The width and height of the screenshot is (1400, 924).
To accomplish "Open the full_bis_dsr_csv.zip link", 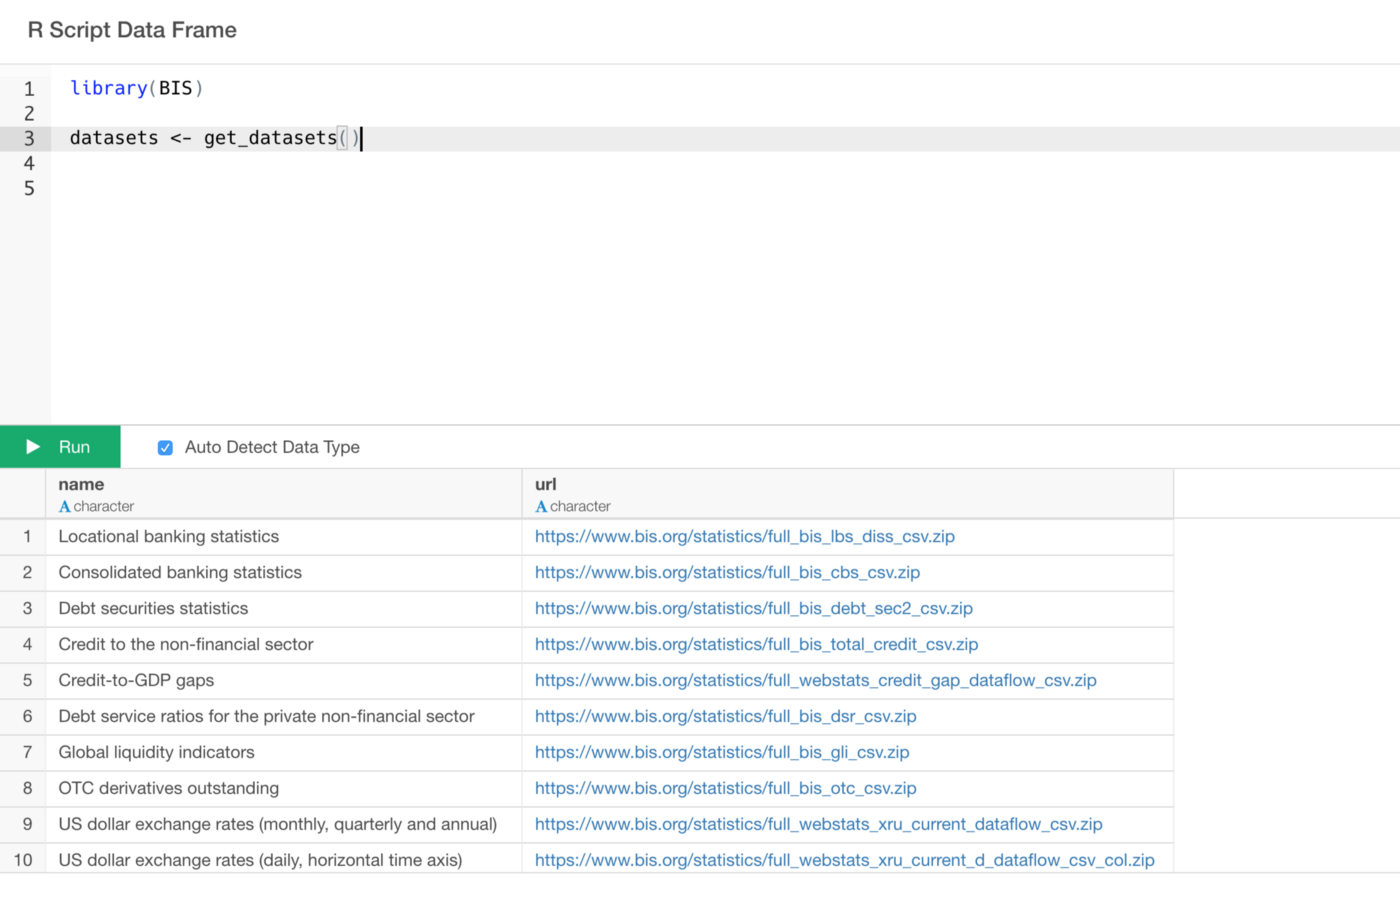I will coord(725,717).
